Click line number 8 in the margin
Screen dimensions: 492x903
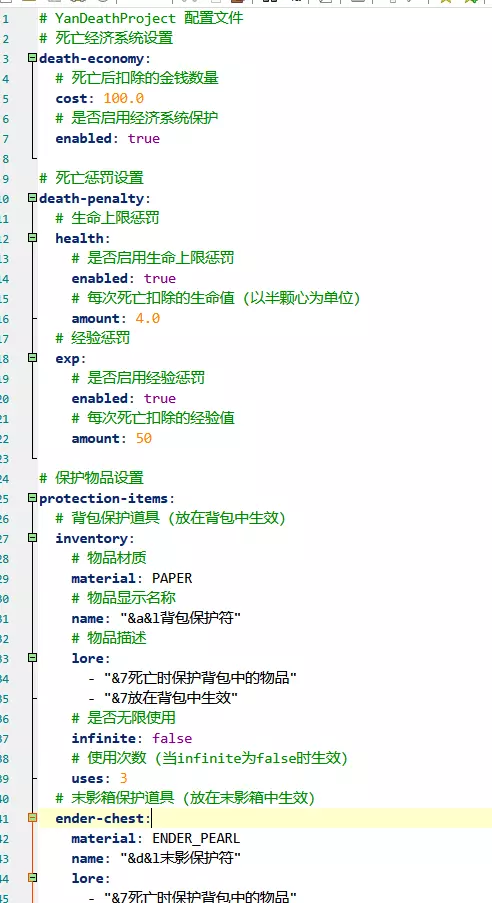6,159
